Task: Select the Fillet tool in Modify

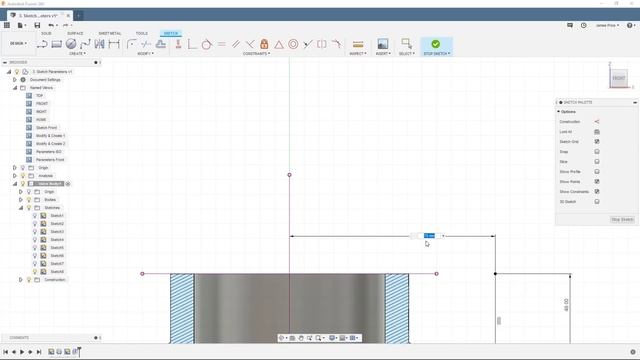Action: pyautogui.click(x=131, y=44)
